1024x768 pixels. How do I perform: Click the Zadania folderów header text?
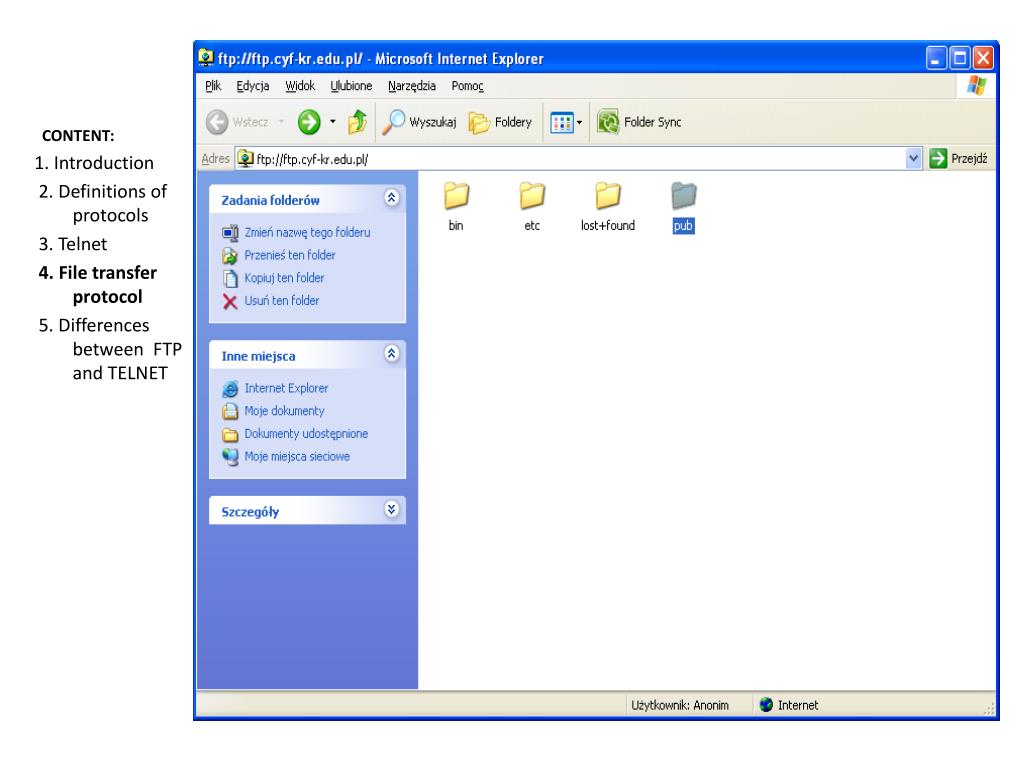click(x=270, y=200)
